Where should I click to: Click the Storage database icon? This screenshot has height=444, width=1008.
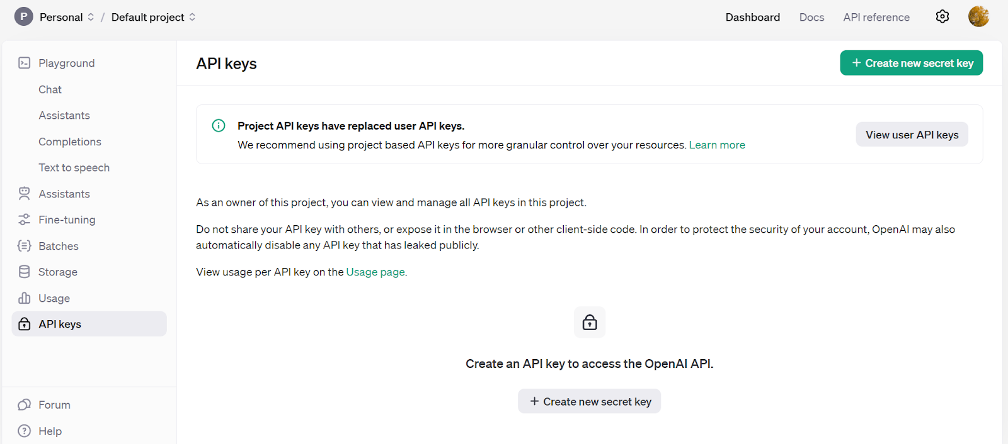(x=24, y=272)
